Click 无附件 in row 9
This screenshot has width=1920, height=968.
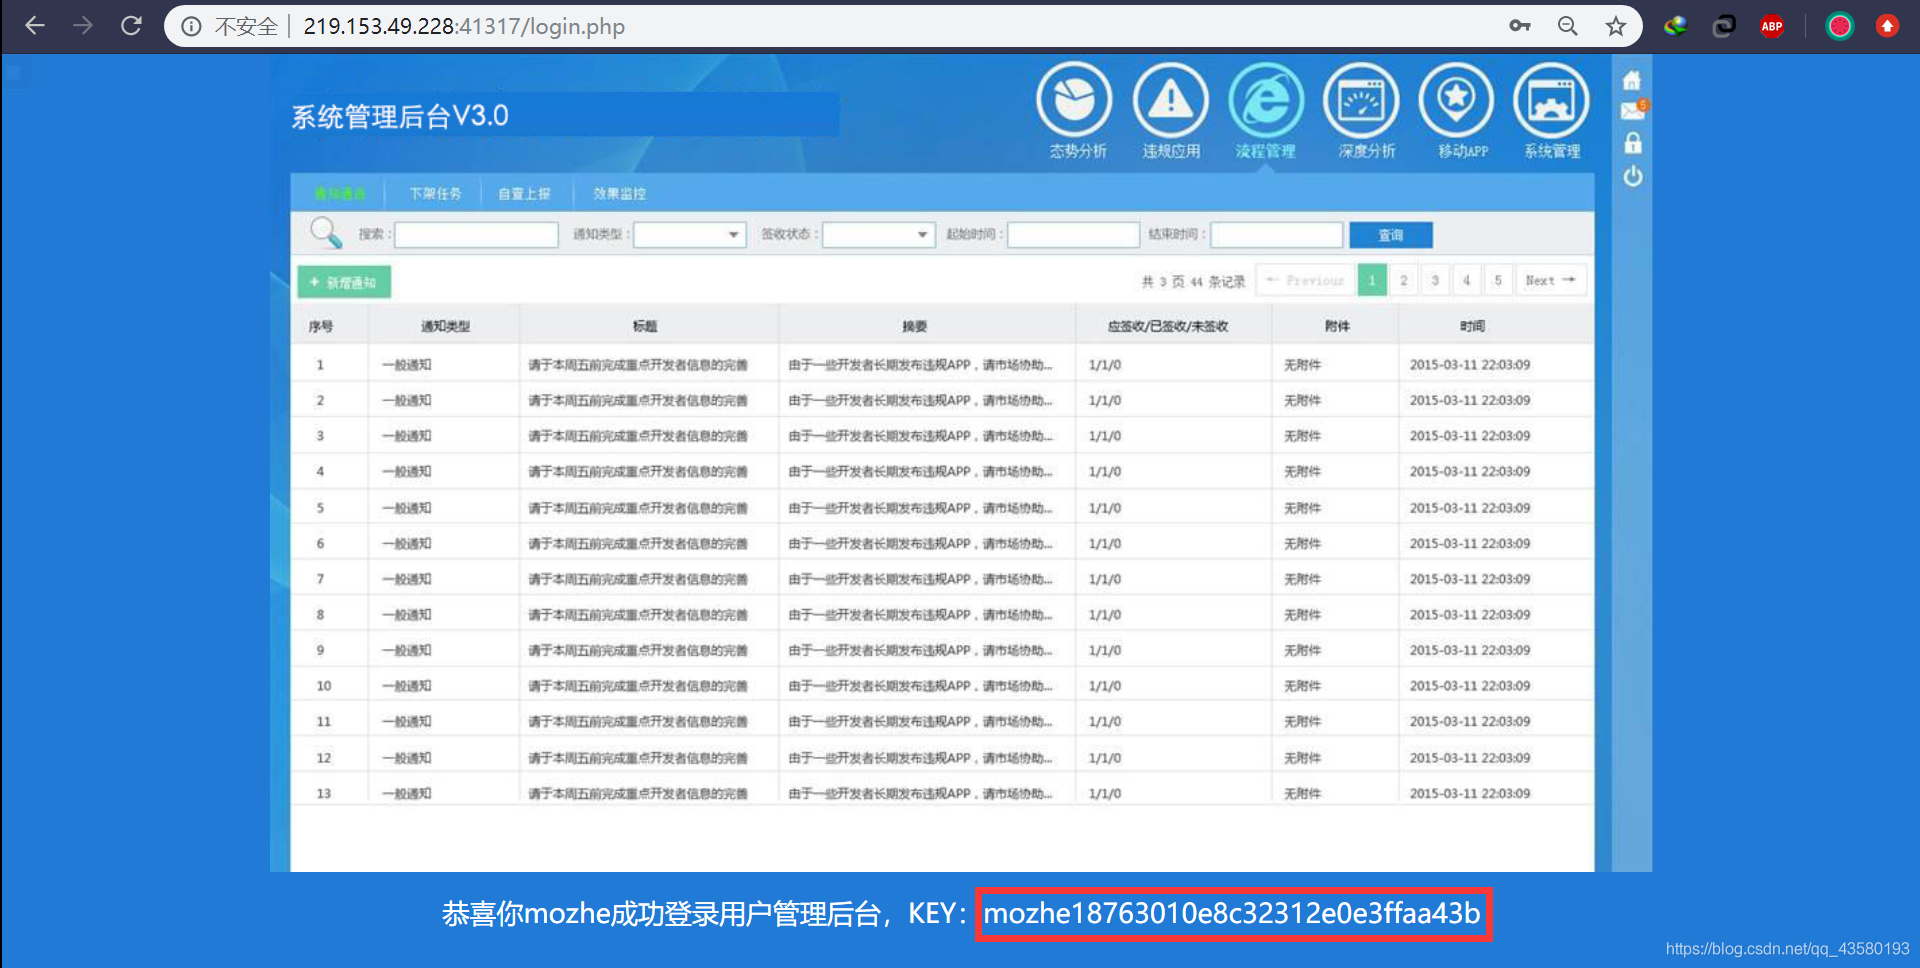pyautogui.click(x=1302, y=650)
